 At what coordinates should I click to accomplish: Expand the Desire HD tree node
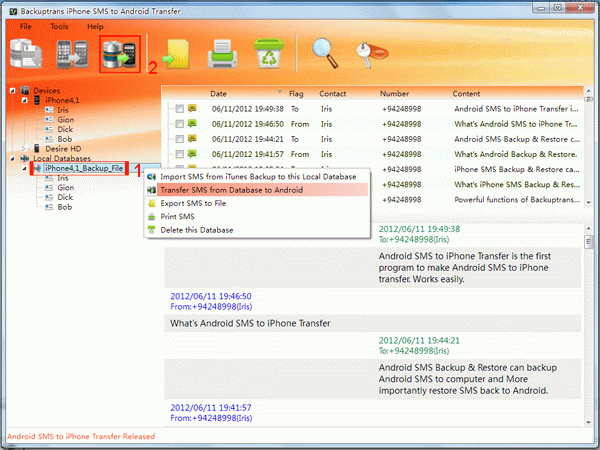tap(24, 148)
